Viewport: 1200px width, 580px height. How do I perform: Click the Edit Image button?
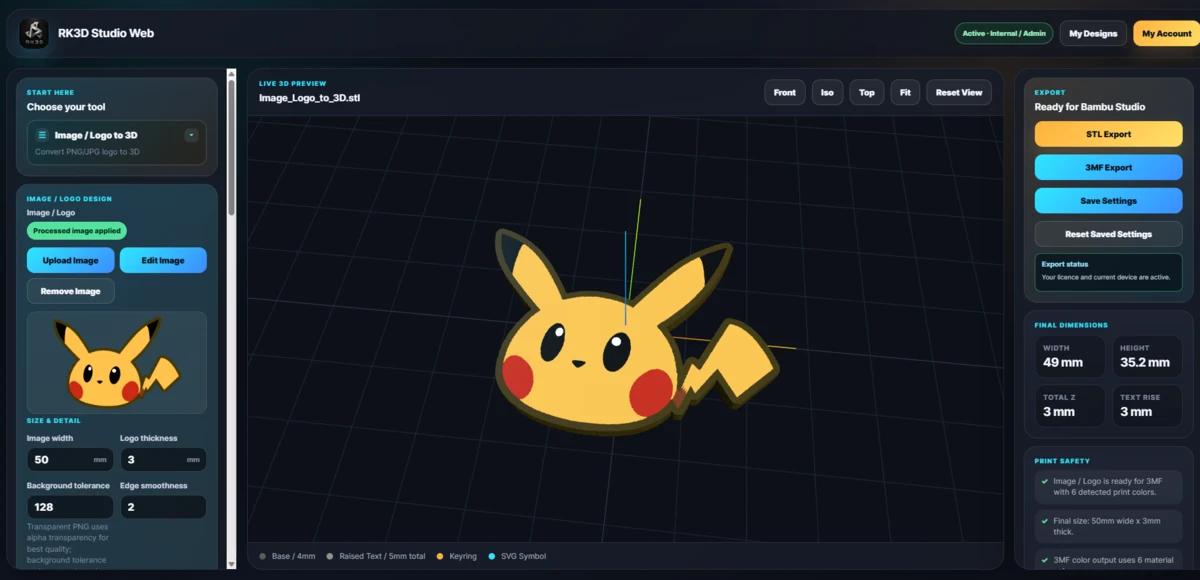(163, 260)
